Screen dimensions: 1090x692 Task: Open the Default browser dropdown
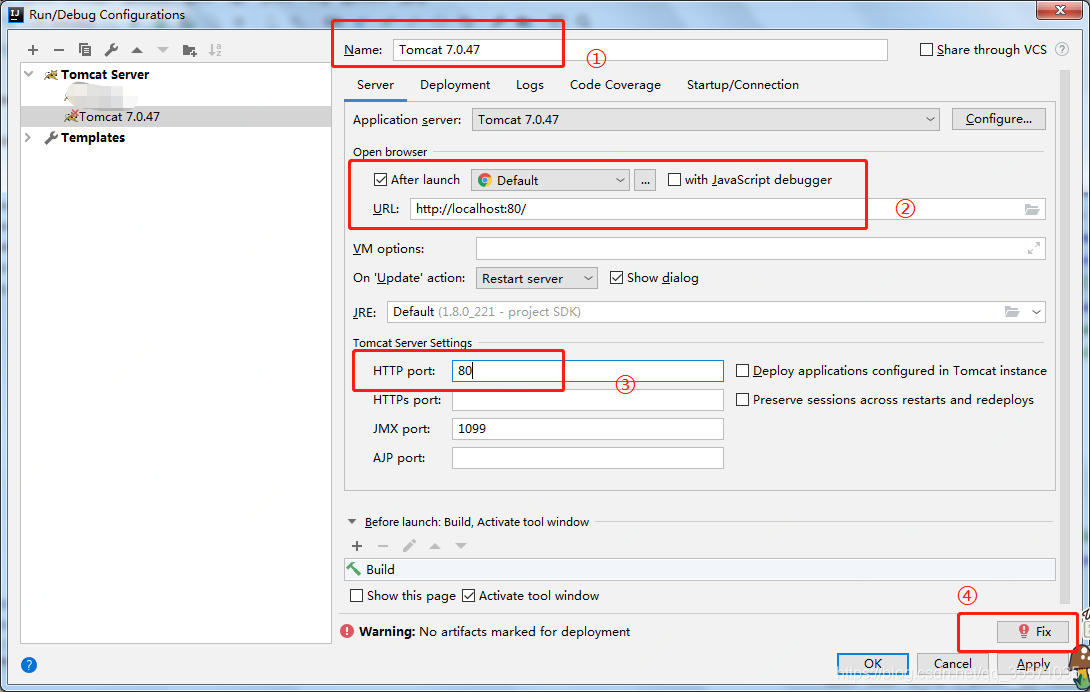[551, 180]
